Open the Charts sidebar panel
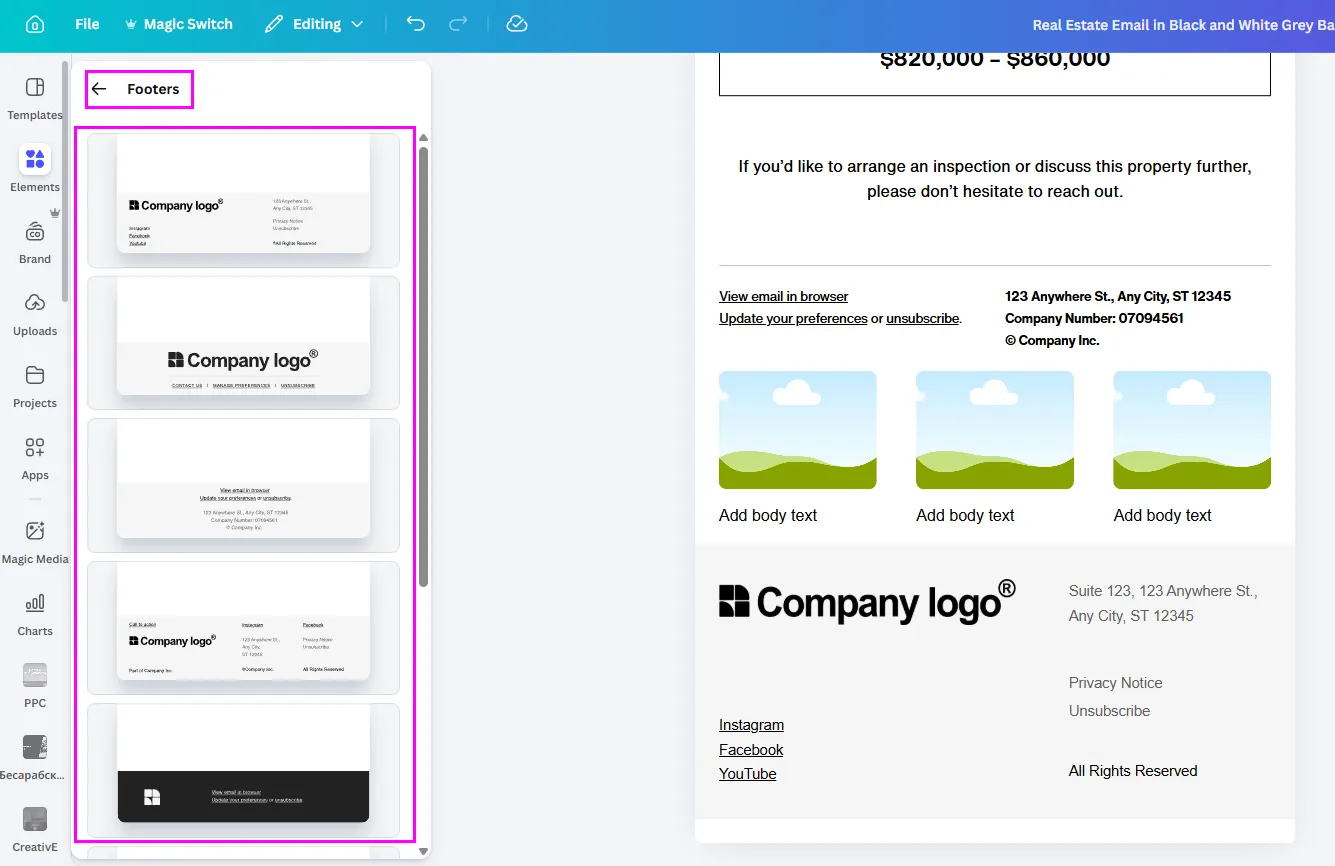Screen dimensions: 1335x866 (35, 614)
